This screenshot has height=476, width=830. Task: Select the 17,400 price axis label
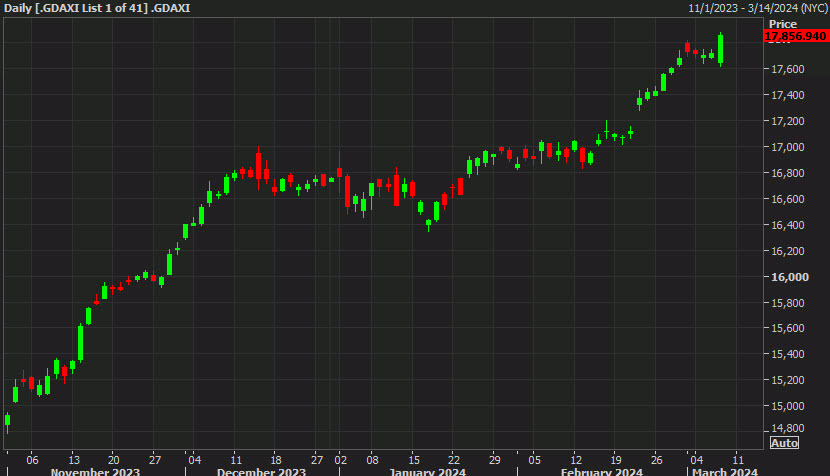coord(788,95)
